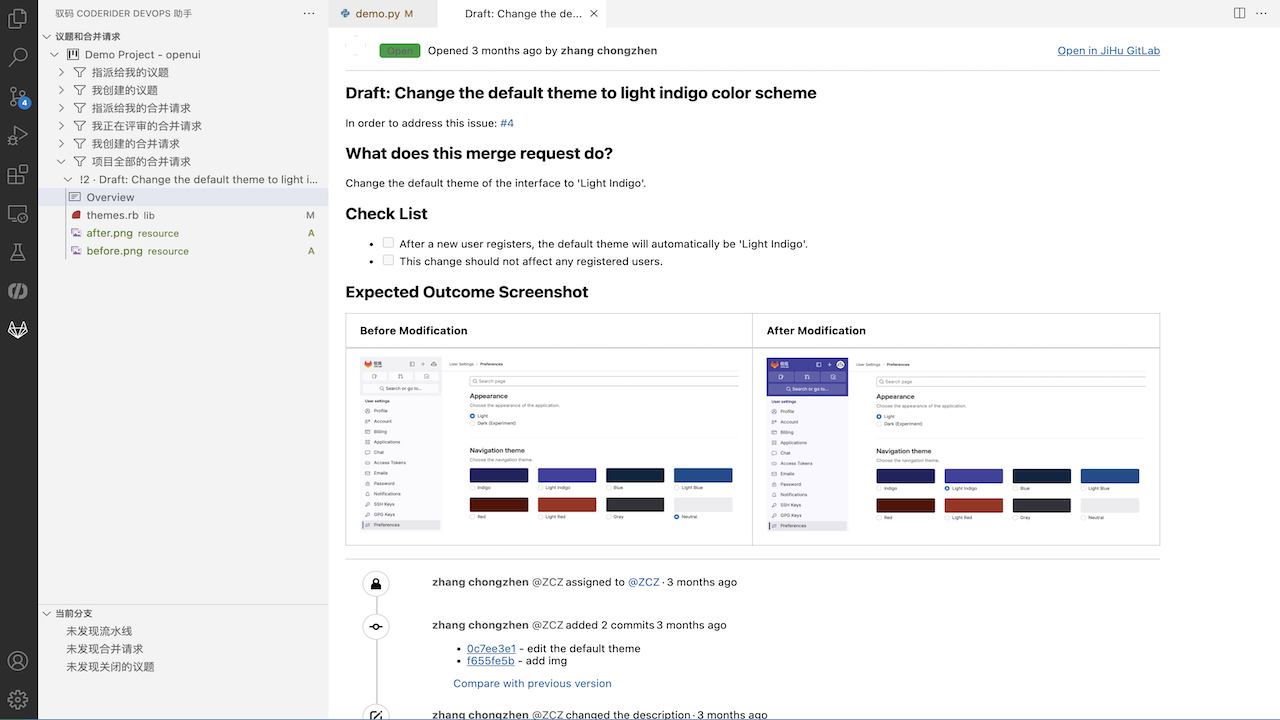The height and width of the screenshot is (720, 1280).
Task: Open commit 0c7ee3e1 link
Action: (491, 648)
